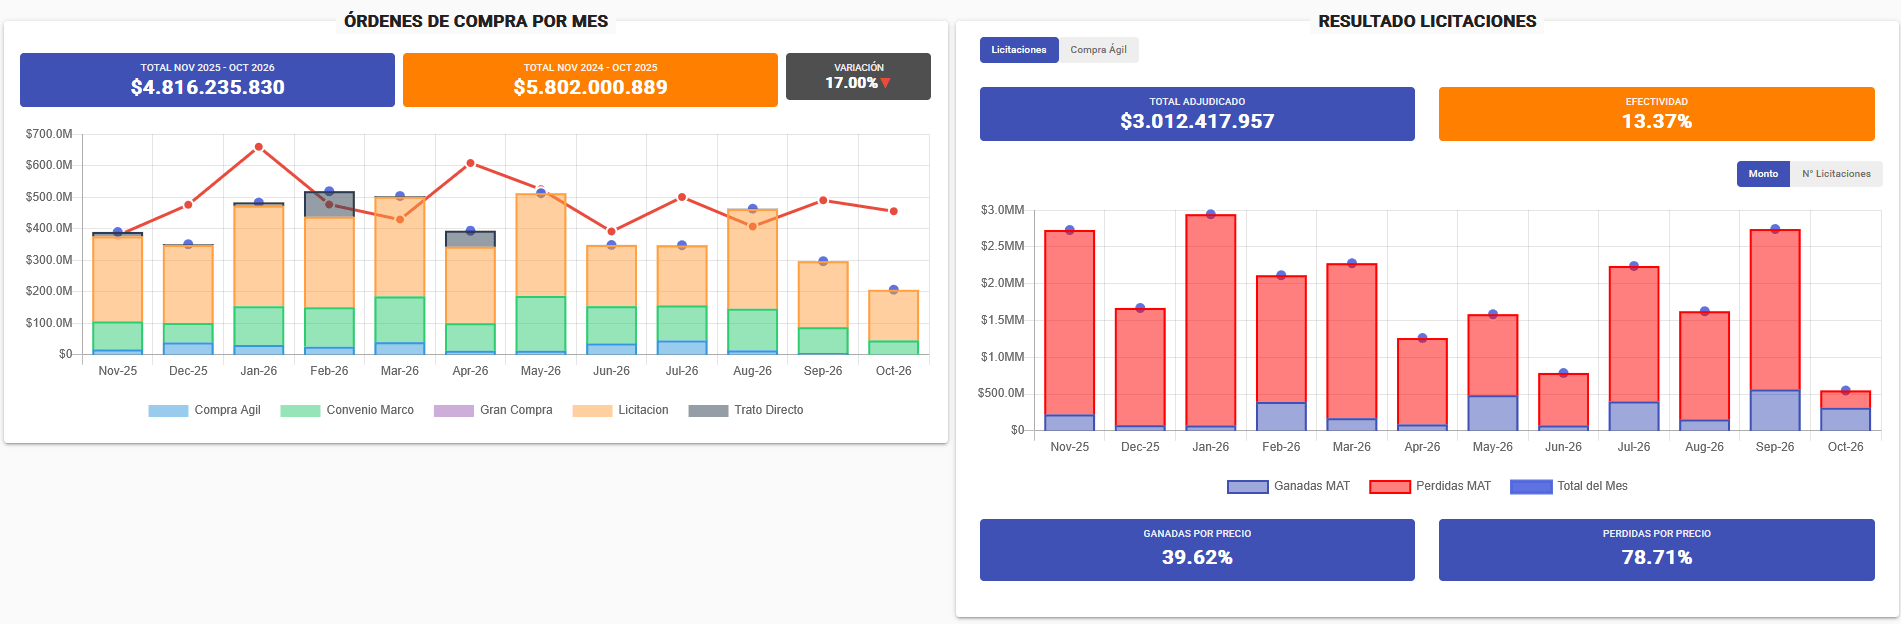
Task: Toggle the Gran Compra legend swatch
Action: click(x=454, y=411)
